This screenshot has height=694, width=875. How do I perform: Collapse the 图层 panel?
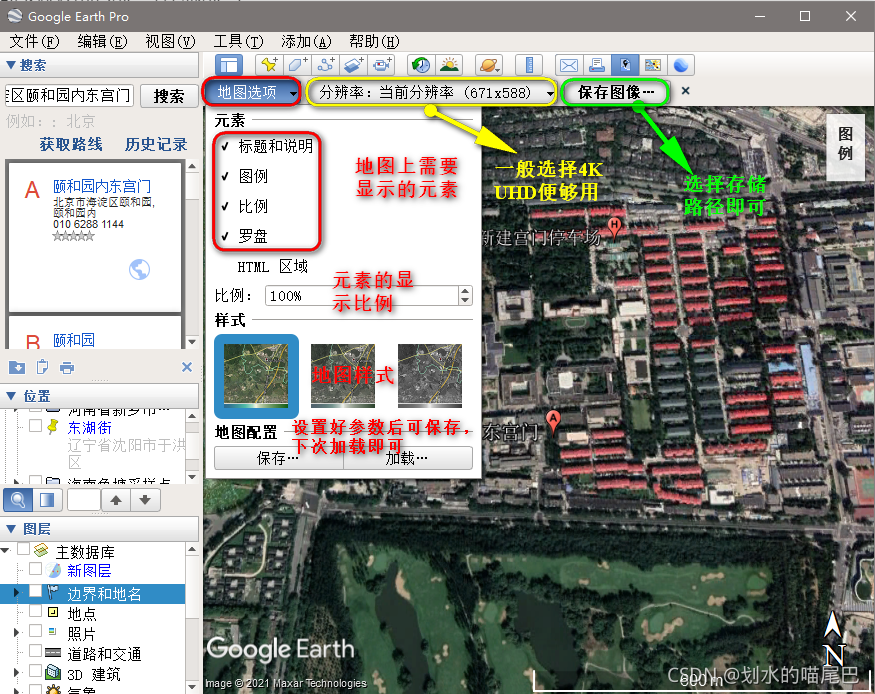[x=11, y=528]
